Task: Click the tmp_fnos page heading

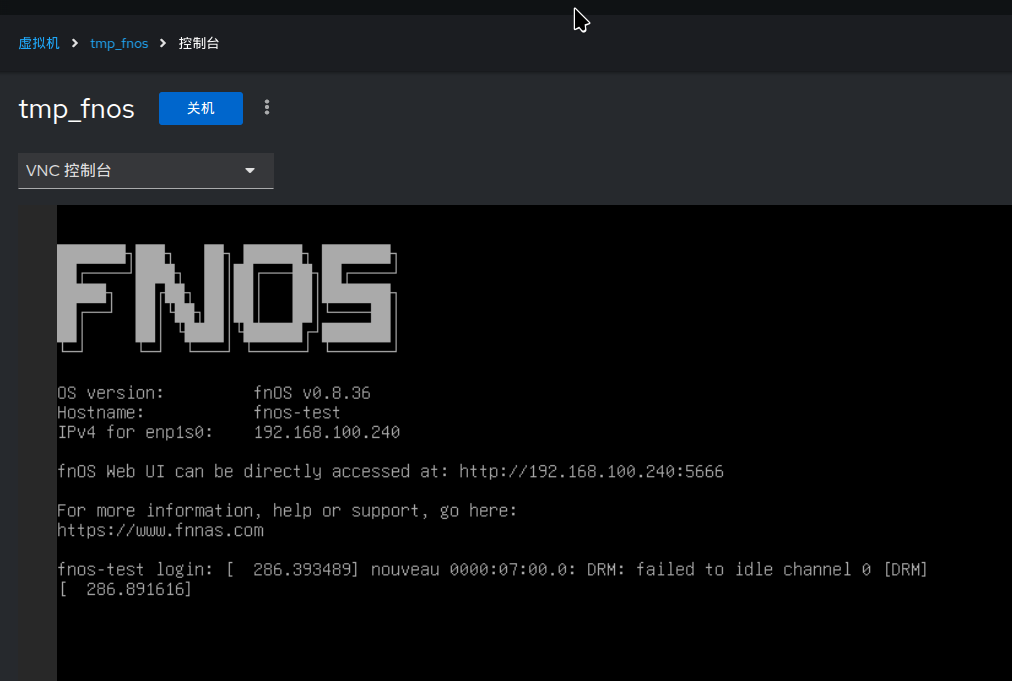Action: 77,108
